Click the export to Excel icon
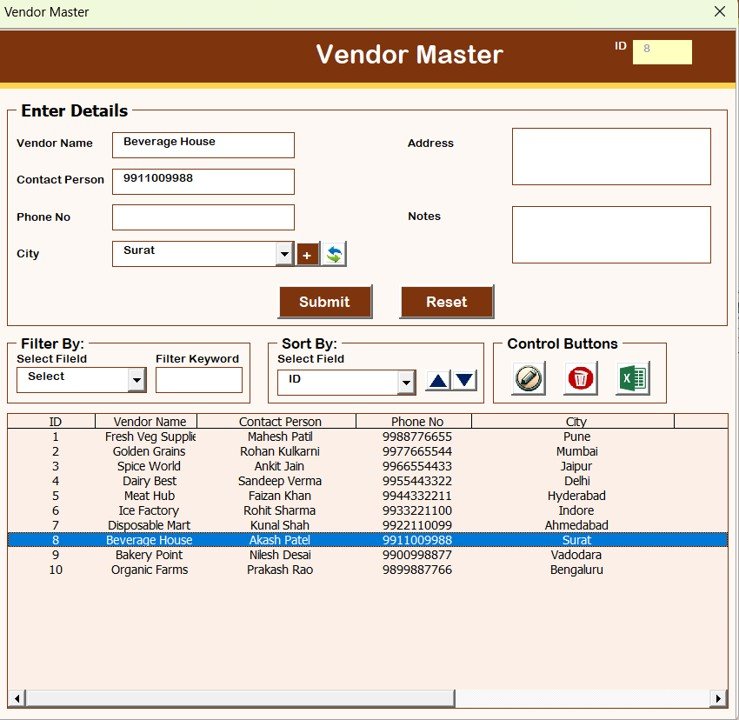The height and width of the screenshot is (720, 739). click(x=632, y=379)
